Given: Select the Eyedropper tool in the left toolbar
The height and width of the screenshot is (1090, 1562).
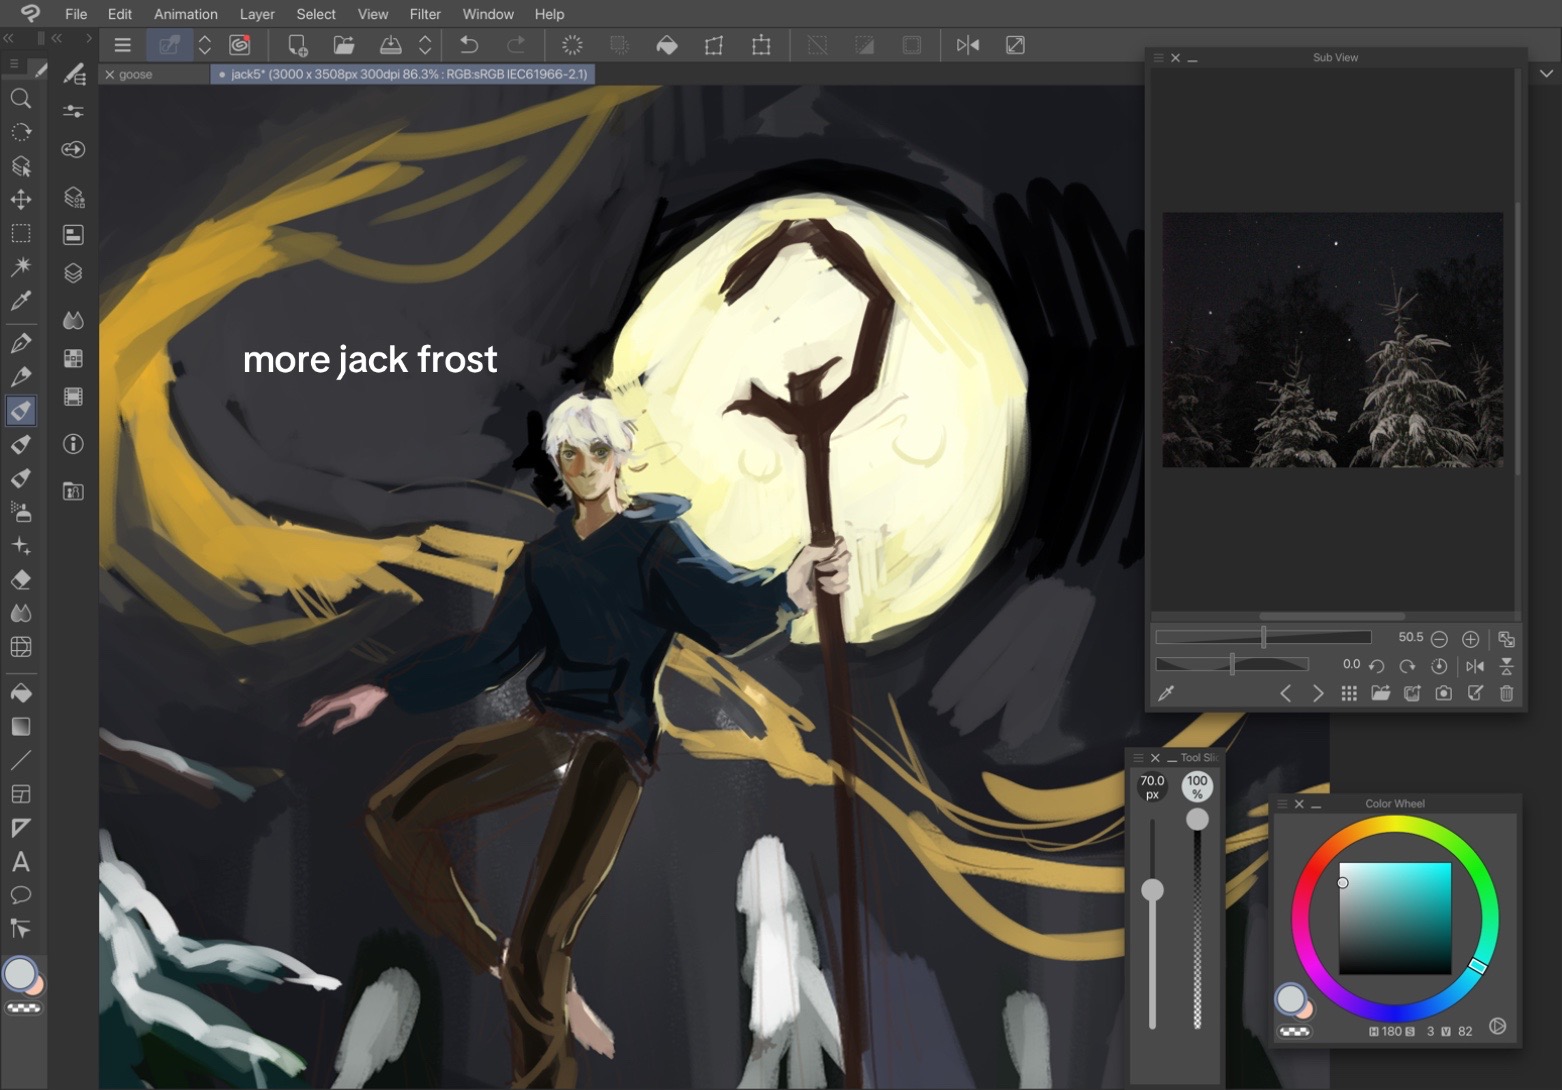Looking at the screenshot, I should [20, 301].
